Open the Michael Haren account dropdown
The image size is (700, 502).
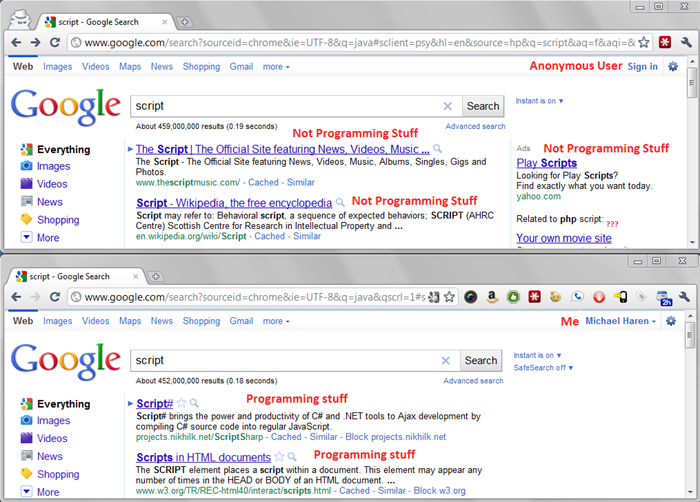point(621,321)
